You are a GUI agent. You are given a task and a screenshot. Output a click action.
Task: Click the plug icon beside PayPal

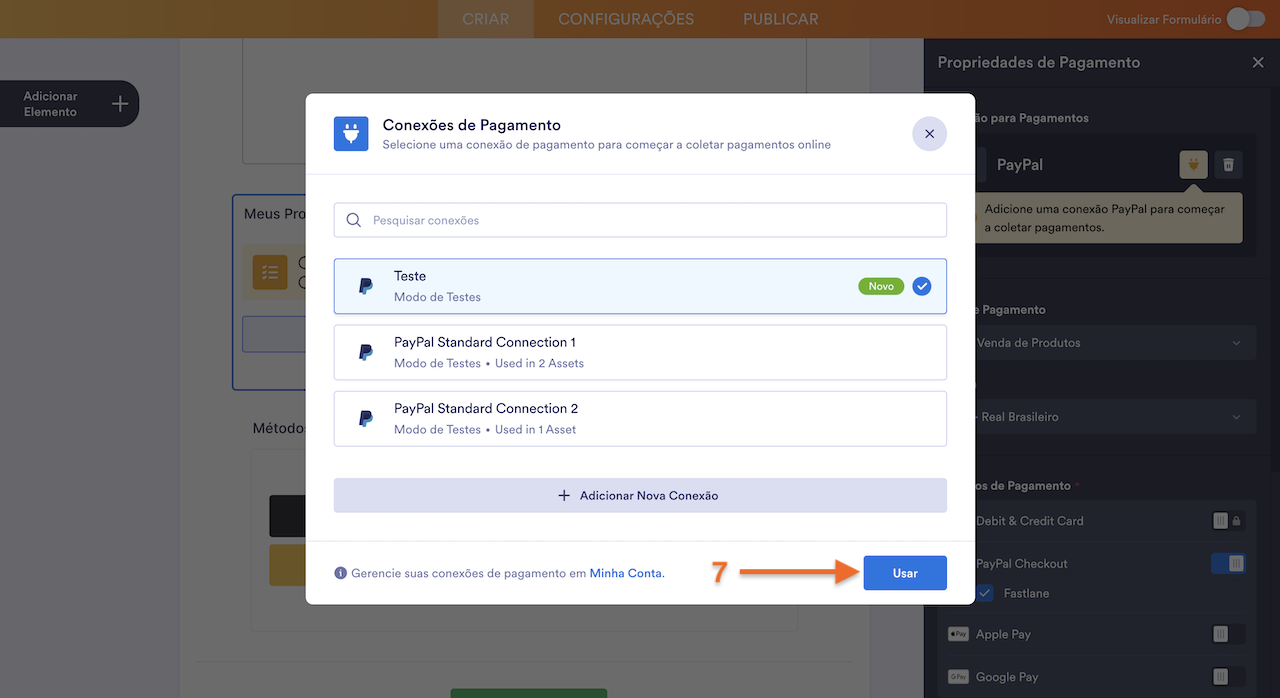1193,164
